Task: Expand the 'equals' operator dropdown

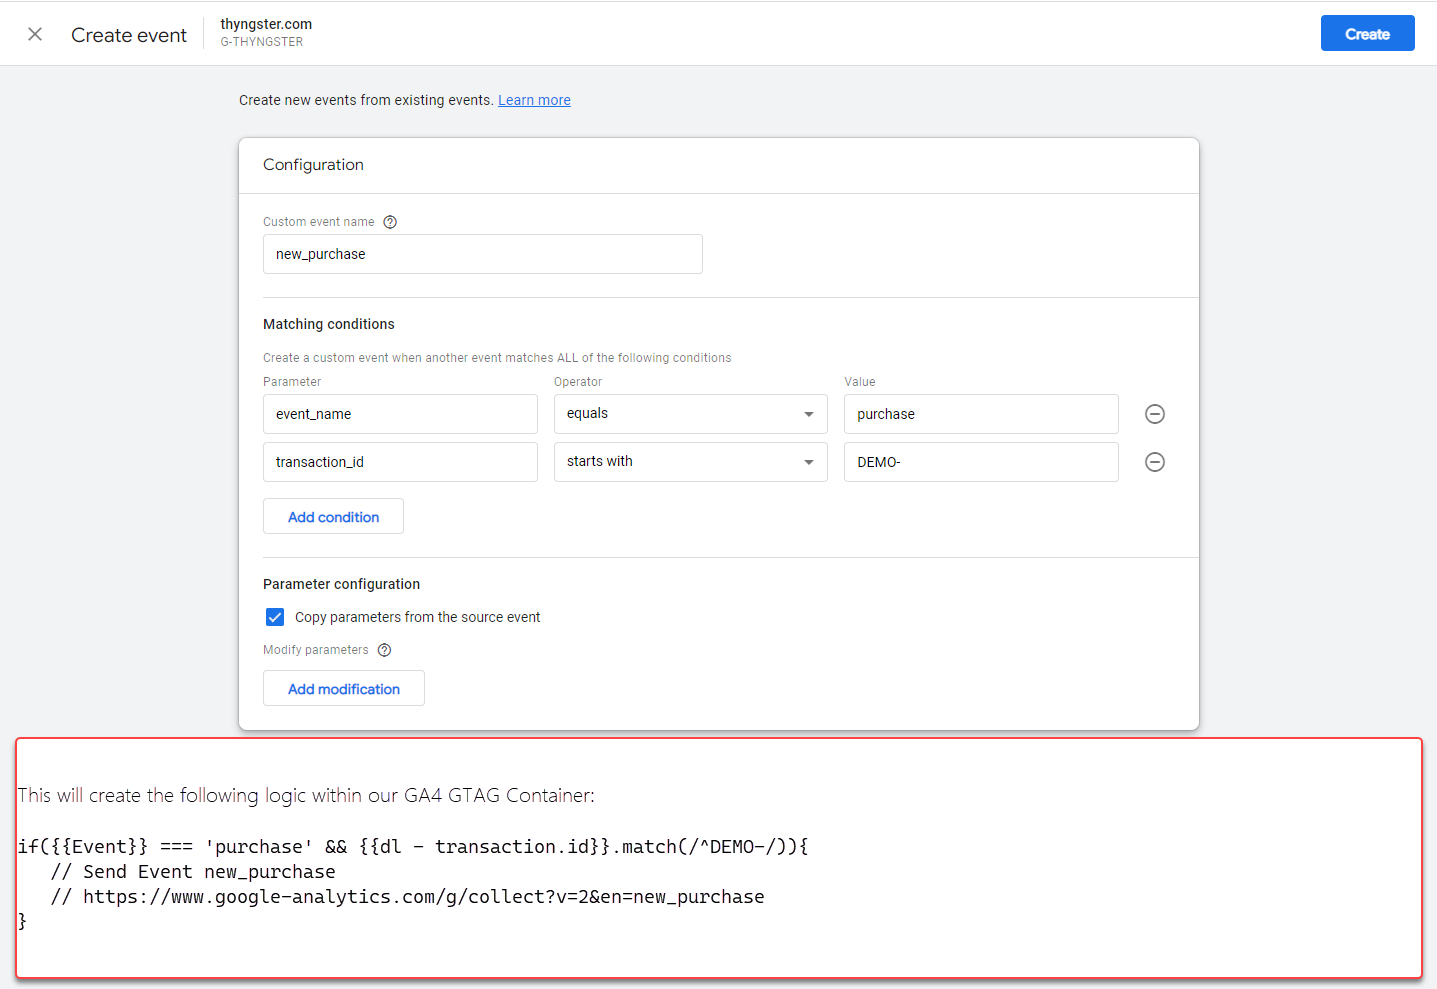Action: (690, 414)
